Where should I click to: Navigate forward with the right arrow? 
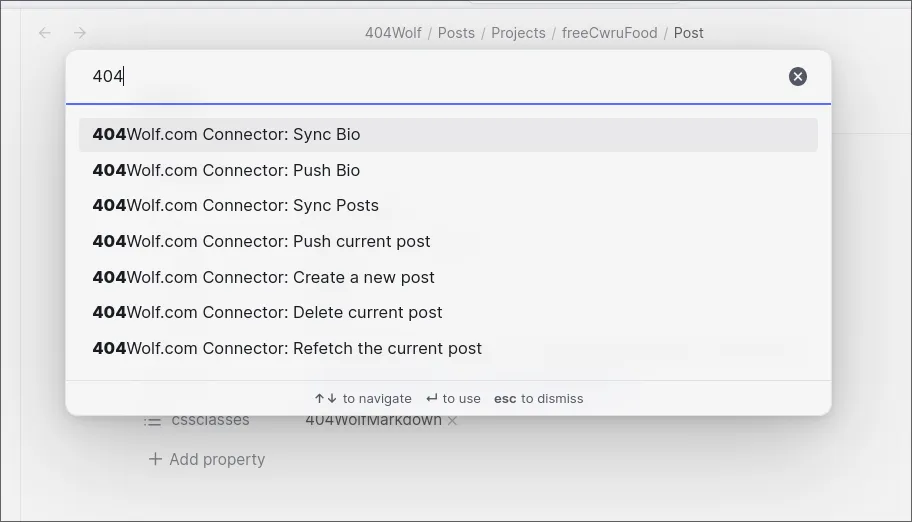coord(80,33)
